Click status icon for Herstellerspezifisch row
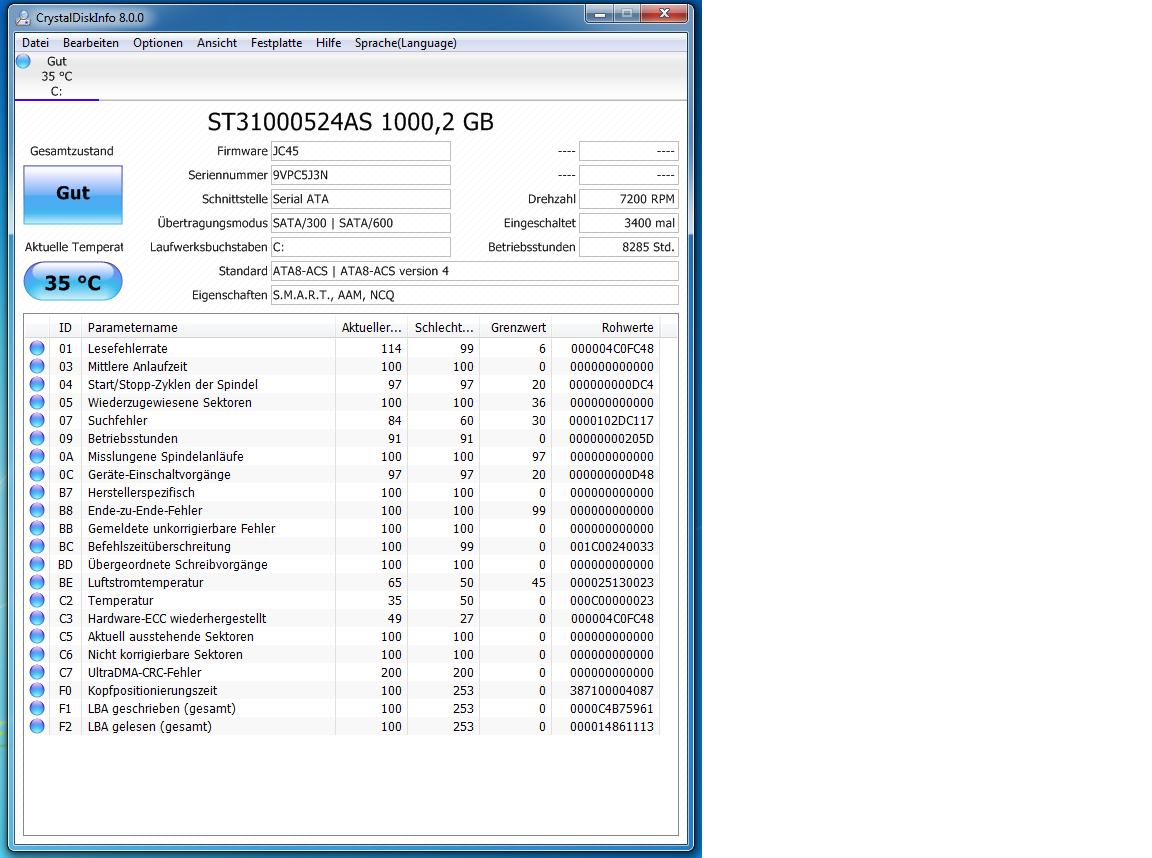Viewport: 1152px width, 858px height. click(37, 492)
